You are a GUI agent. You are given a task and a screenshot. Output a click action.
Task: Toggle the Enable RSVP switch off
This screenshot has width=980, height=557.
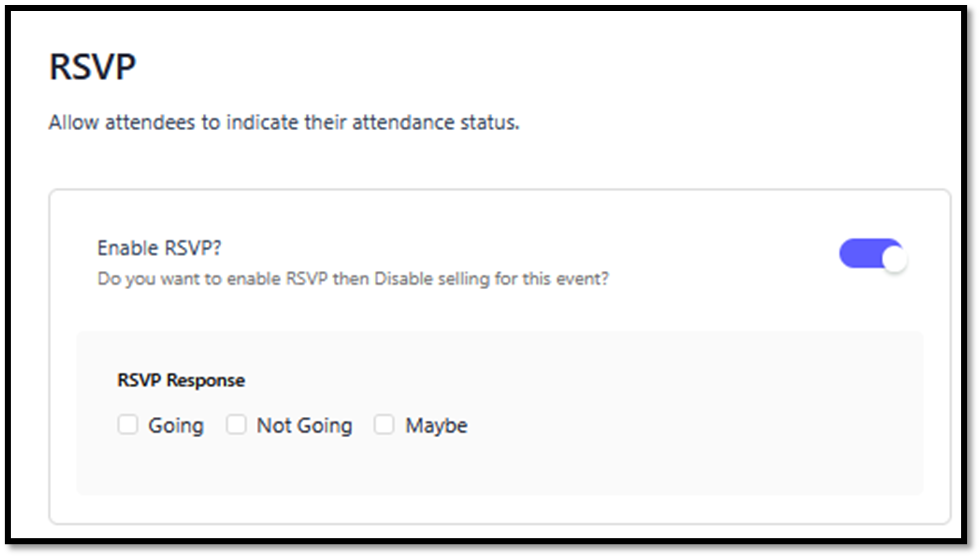(872, 255)
